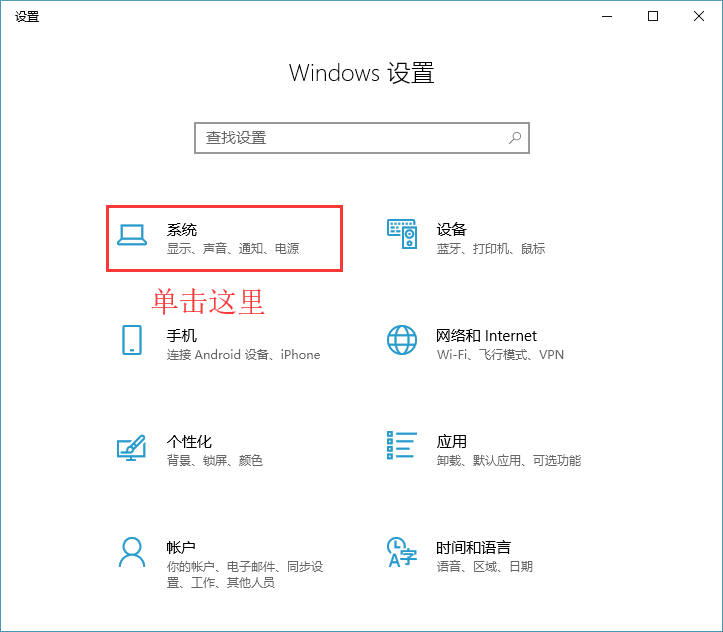Open 时间和语言 settings label
This screenshot has height=632, width=723.
point(474,547)
